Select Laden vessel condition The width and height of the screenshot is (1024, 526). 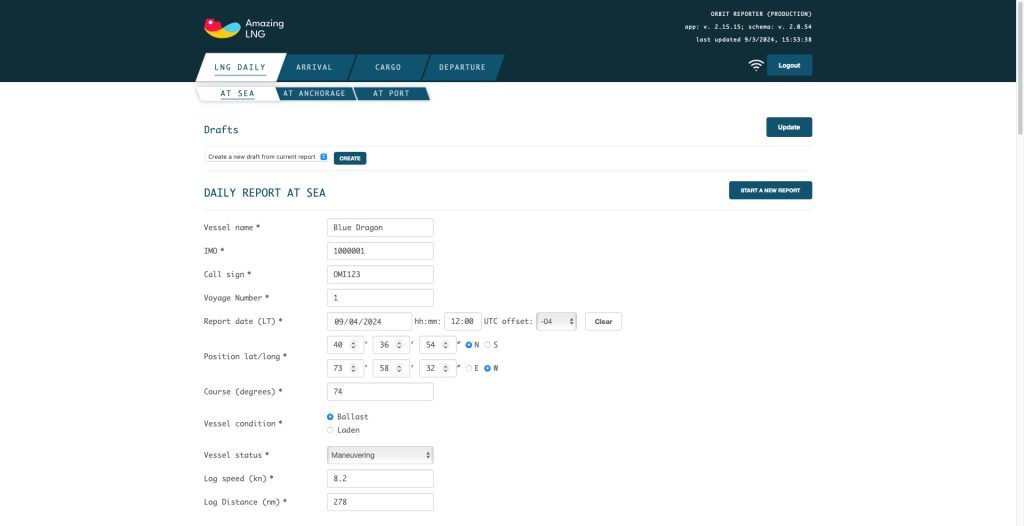point(330,431)
